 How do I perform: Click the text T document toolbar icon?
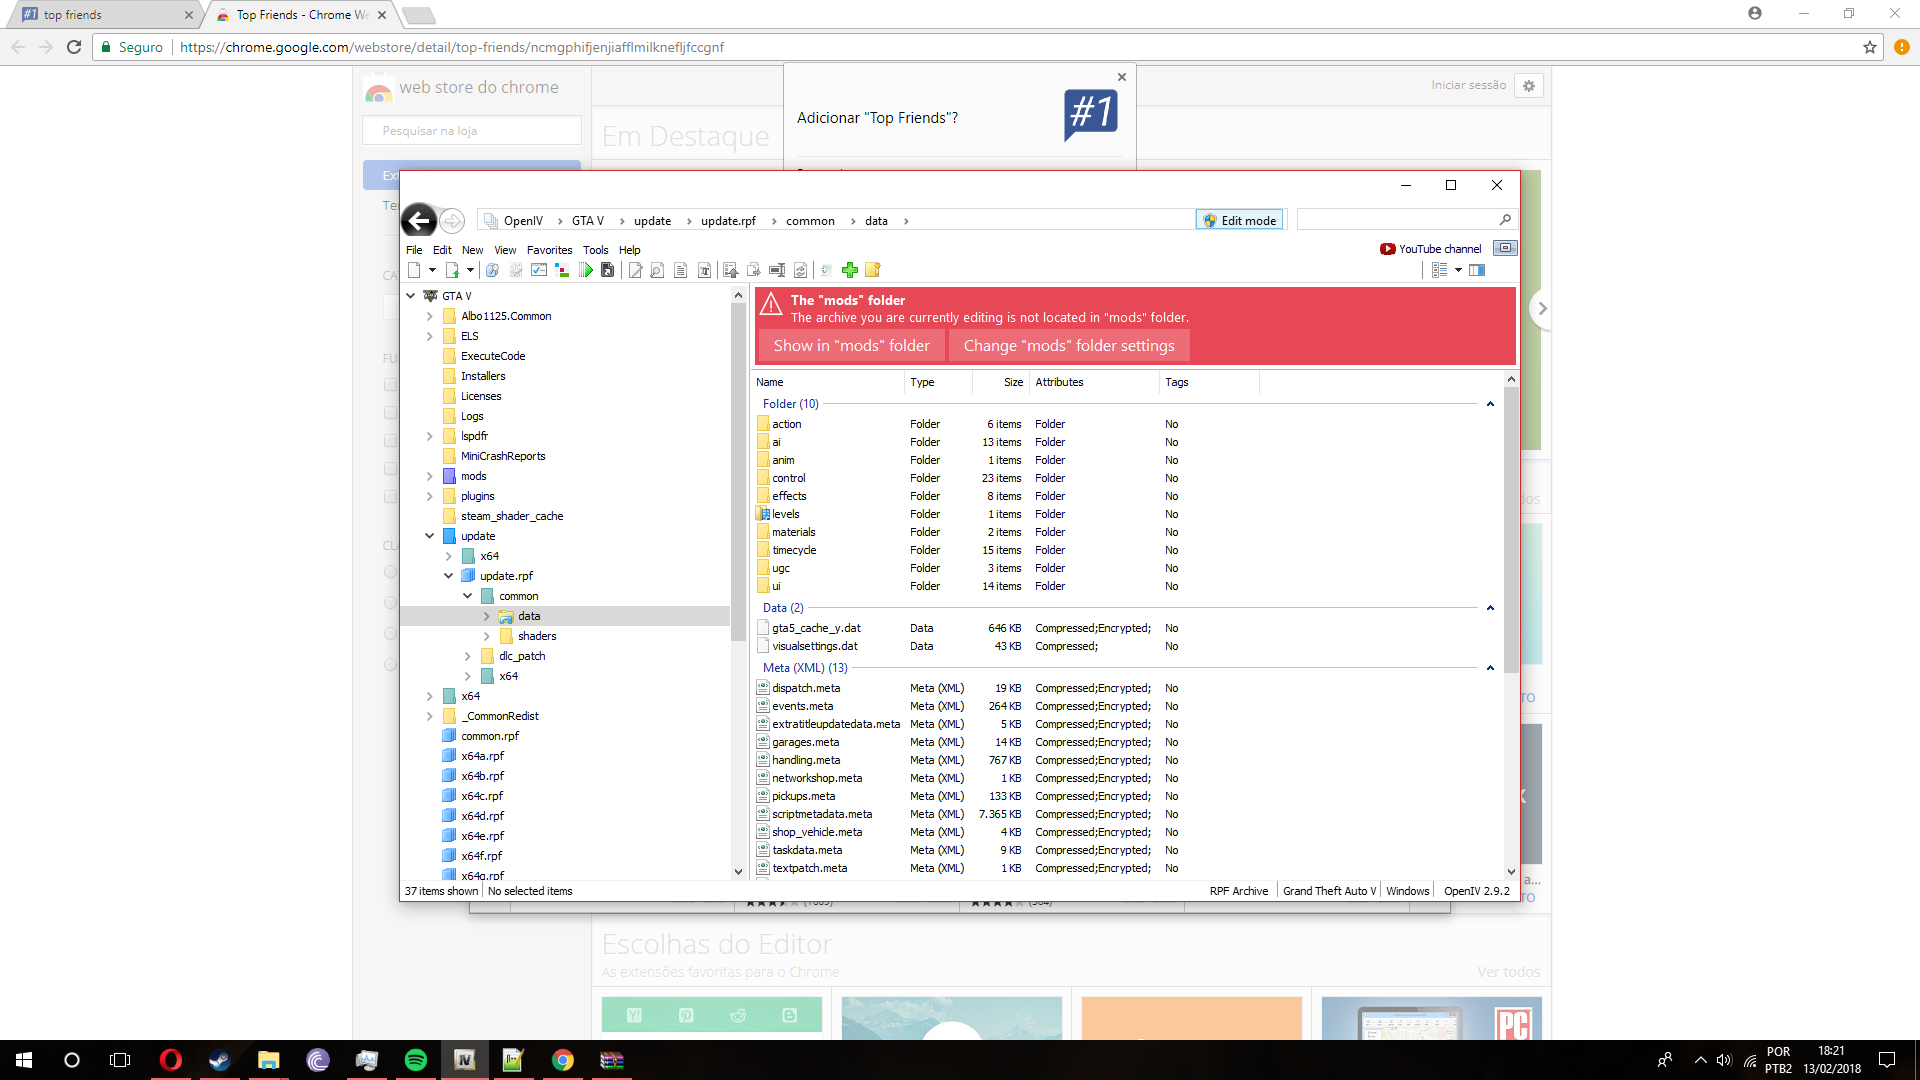click(704, 270)
